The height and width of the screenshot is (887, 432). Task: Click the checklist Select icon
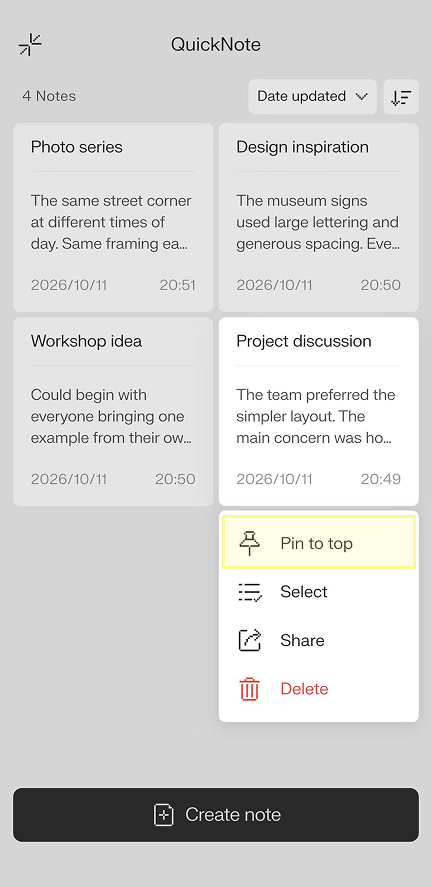click(249, 592)
